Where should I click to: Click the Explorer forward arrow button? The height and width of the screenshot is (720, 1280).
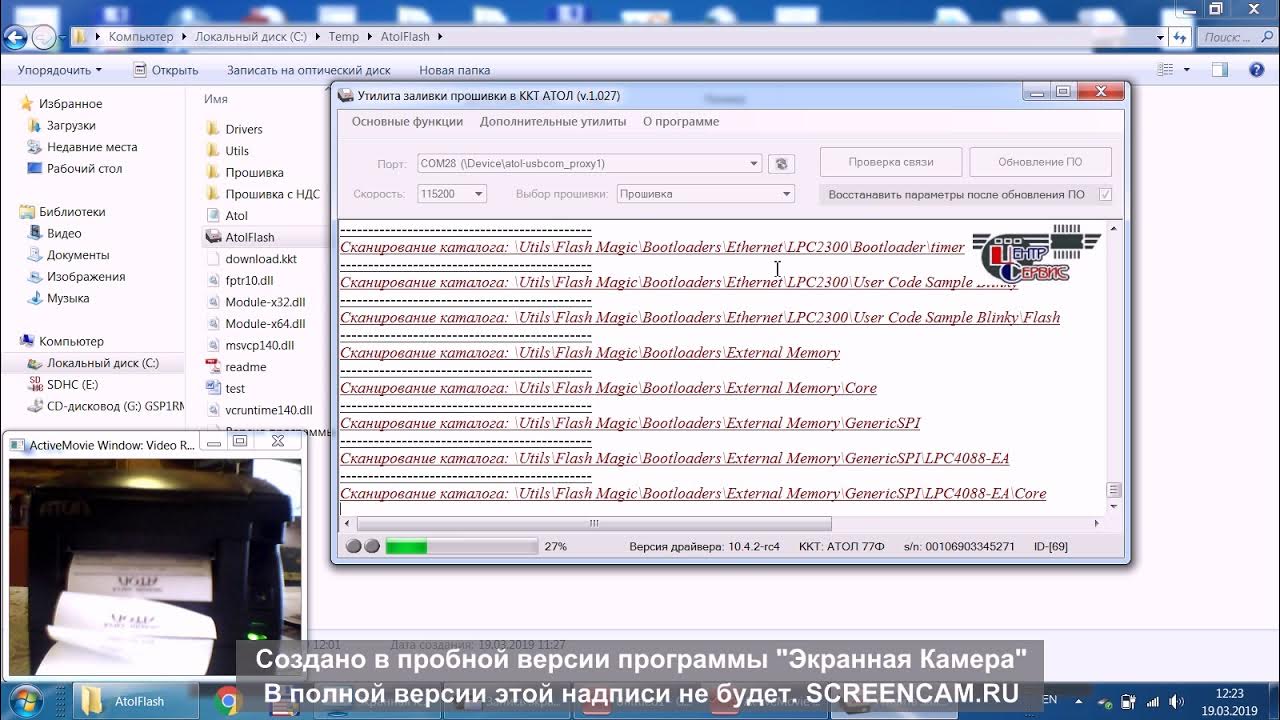coord(43,37)
